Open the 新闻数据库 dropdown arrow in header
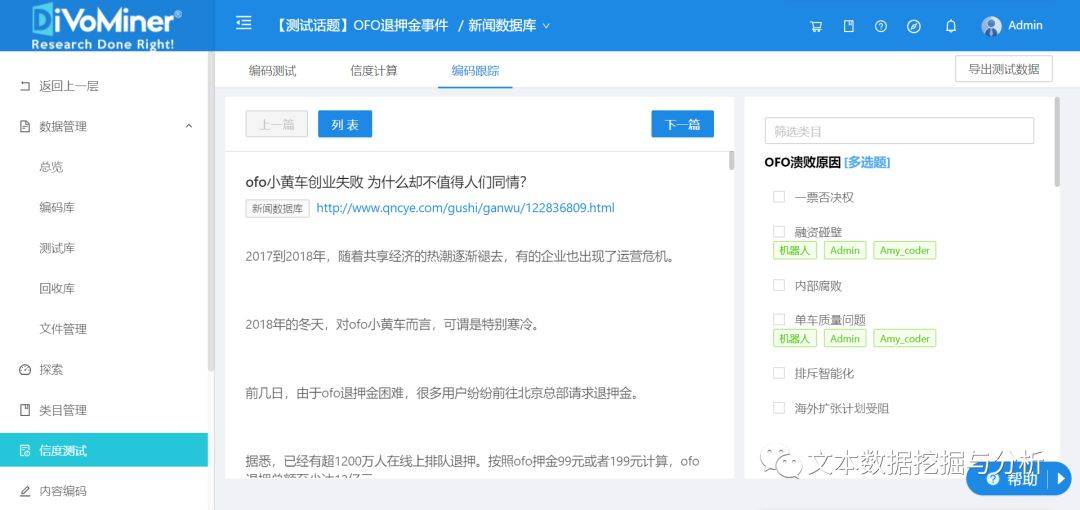The height and width of the screenshot is (510, 1080). coord(546,26)
